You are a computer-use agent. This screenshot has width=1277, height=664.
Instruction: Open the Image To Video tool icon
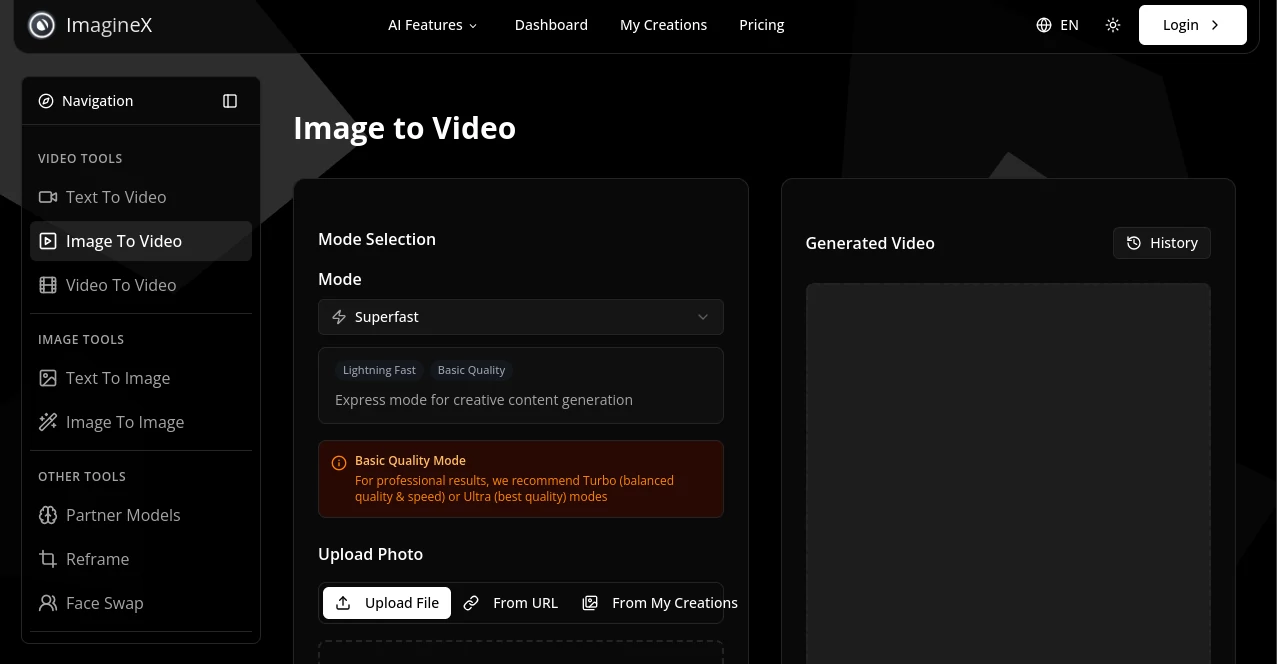tap(48, 241)
